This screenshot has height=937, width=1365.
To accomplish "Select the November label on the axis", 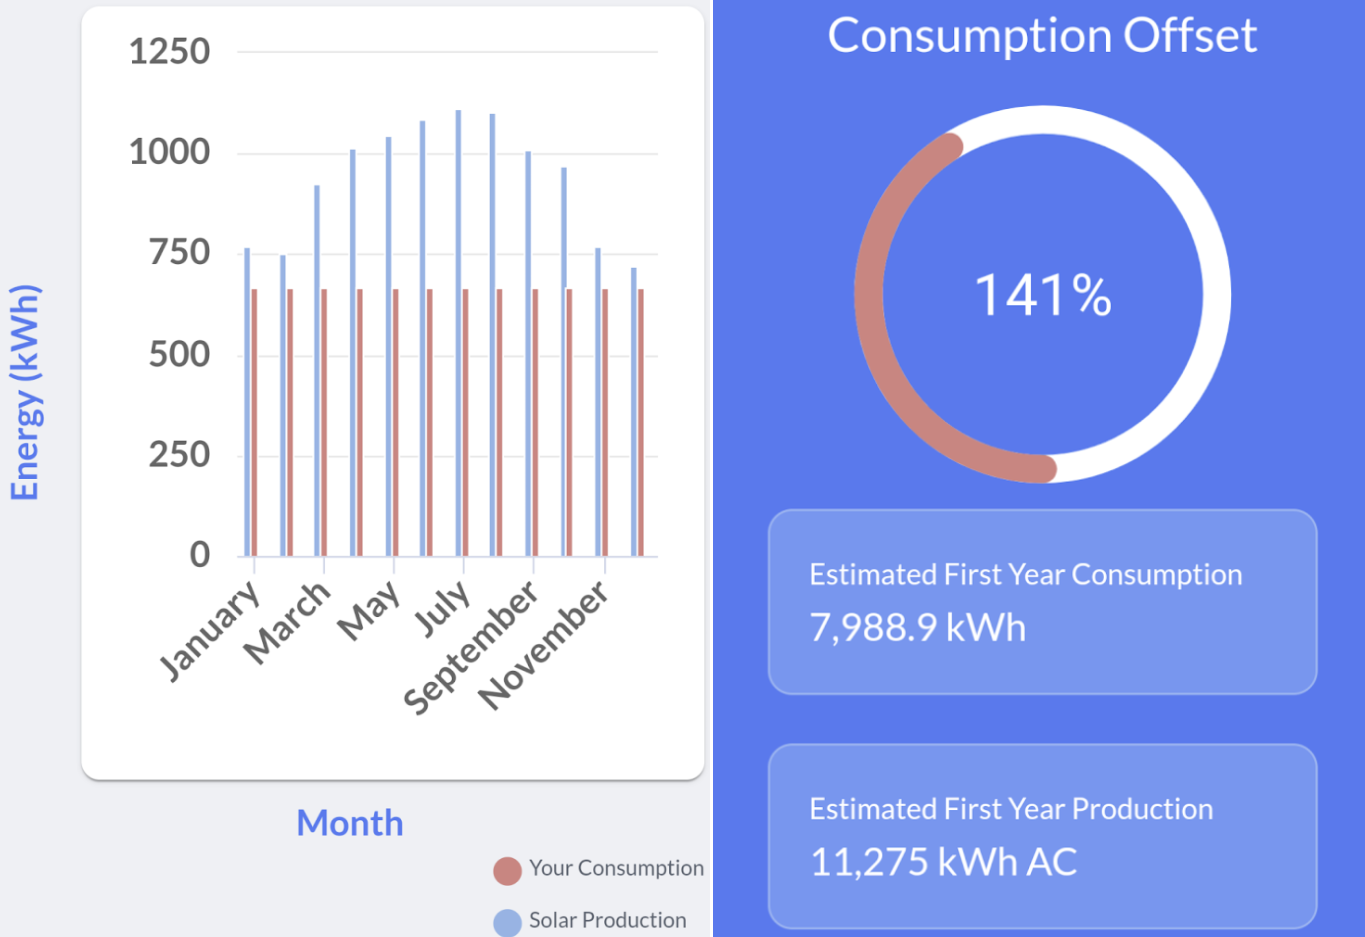I will click(543, 645).
